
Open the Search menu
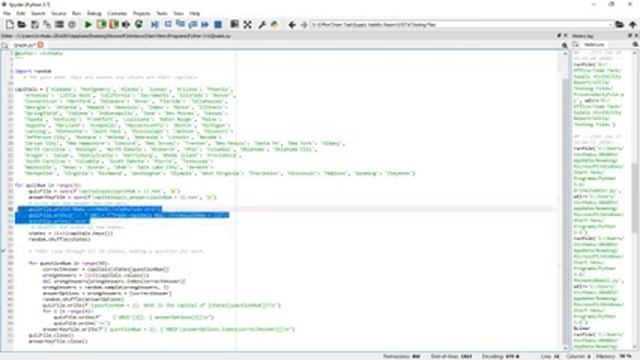click(38, 13)
